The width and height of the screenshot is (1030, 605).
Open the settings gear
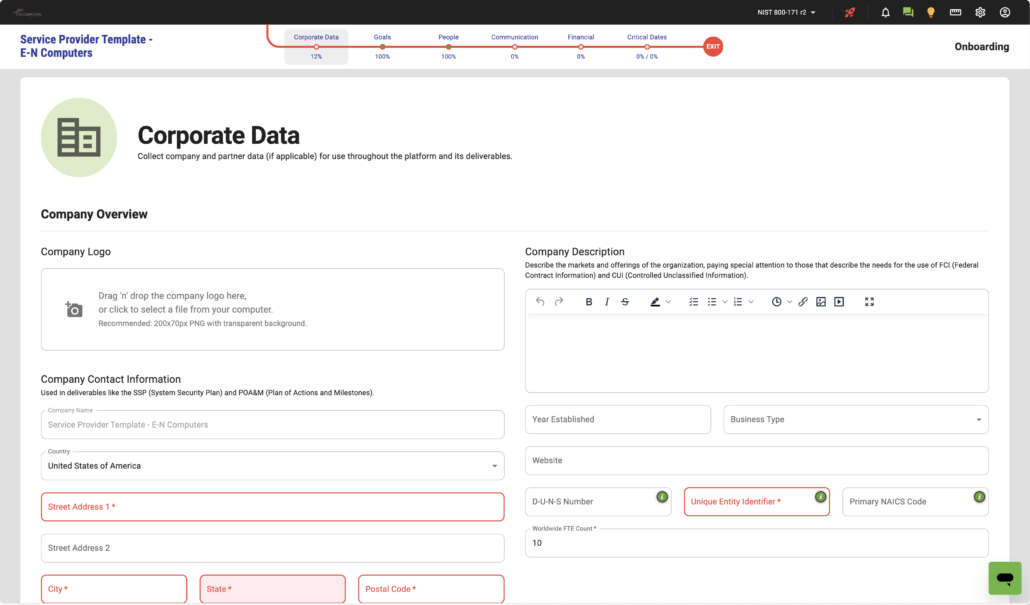click(980, 12)
